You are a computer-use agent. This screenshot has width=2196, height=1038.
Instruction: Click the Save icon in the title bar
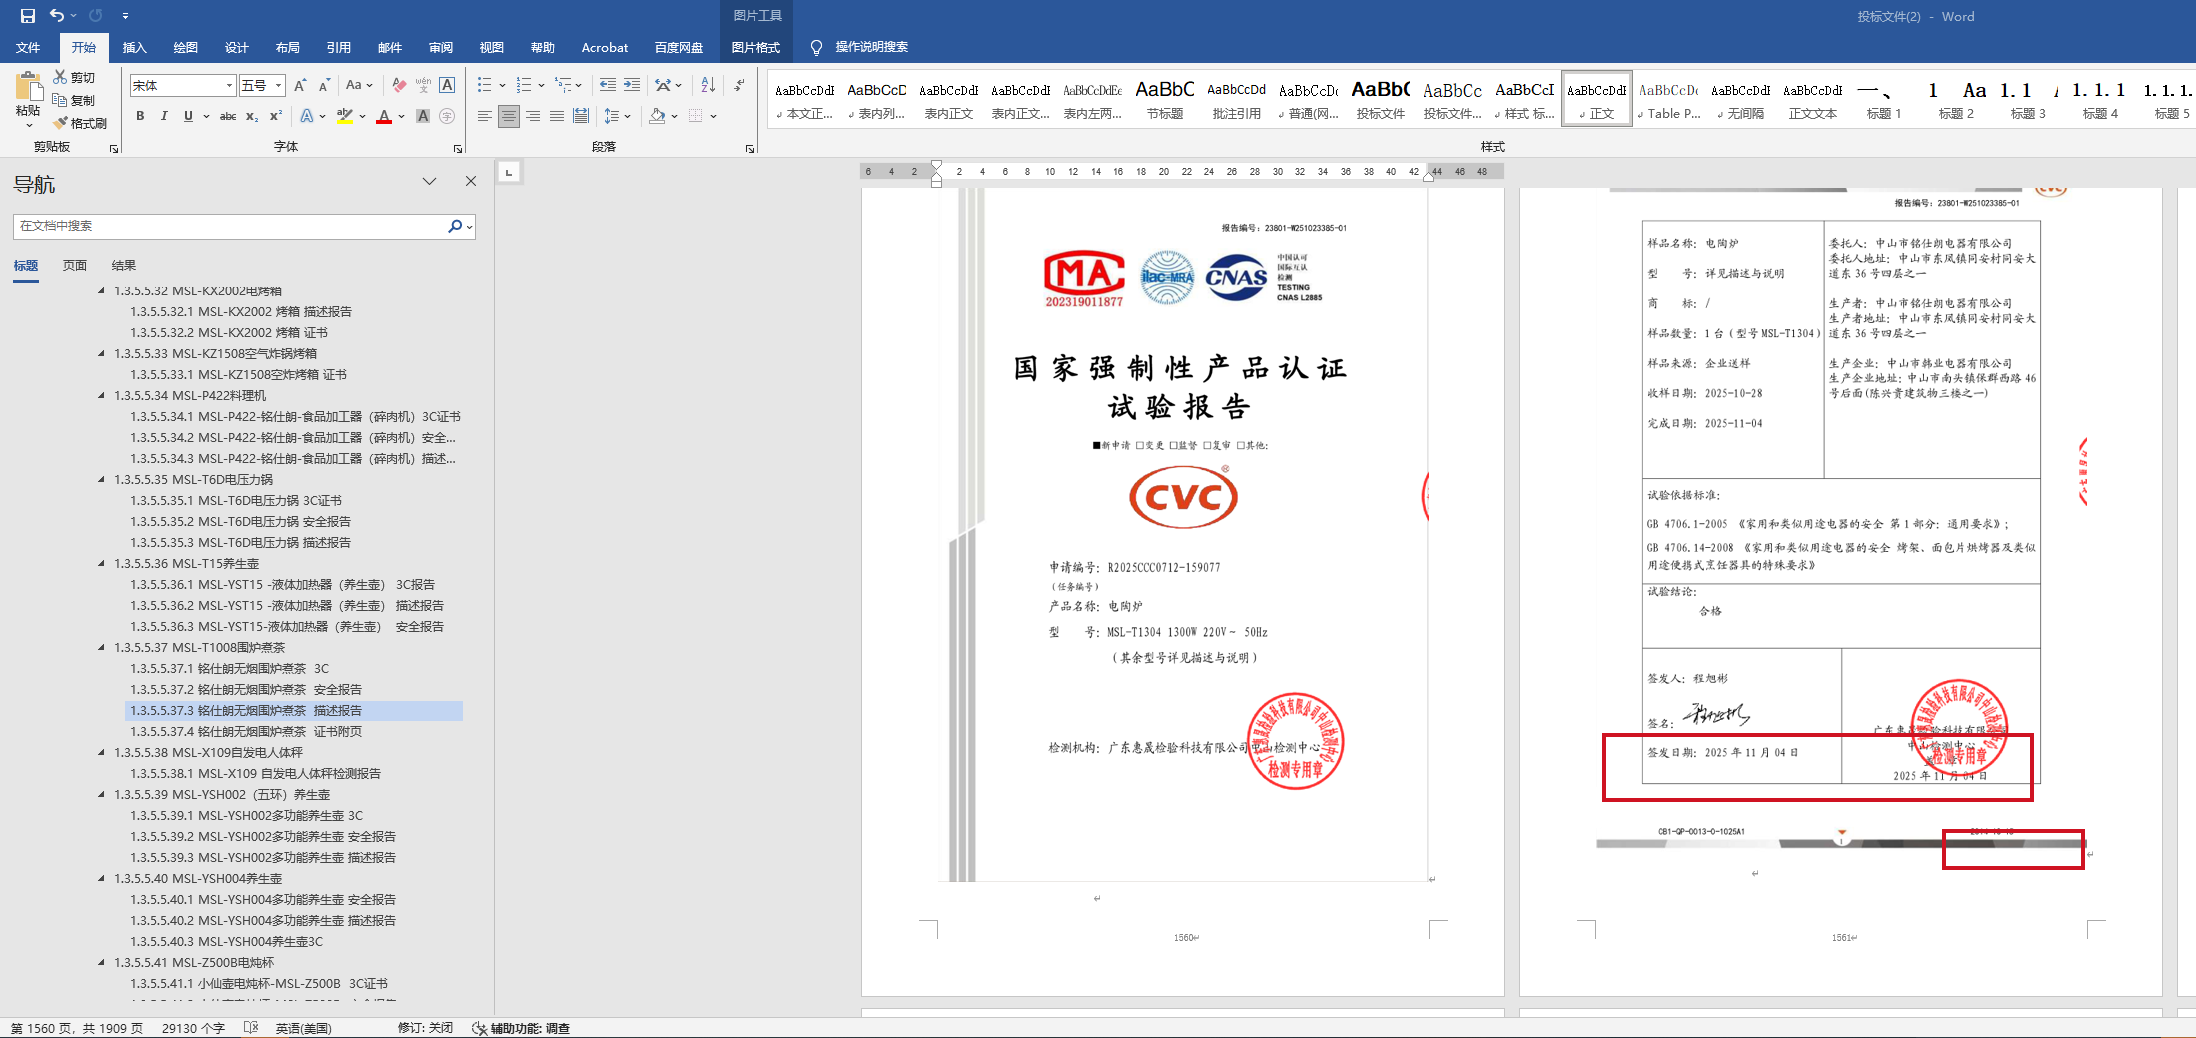coord(27,16)
